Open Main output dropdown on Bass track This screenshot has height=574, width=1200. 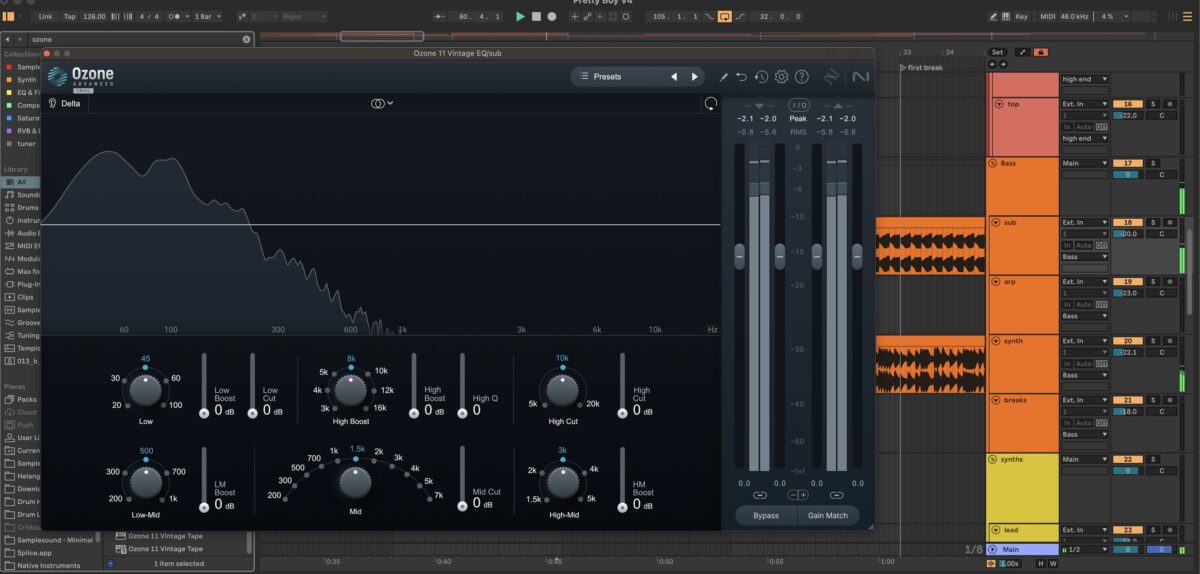(1085, 163)
